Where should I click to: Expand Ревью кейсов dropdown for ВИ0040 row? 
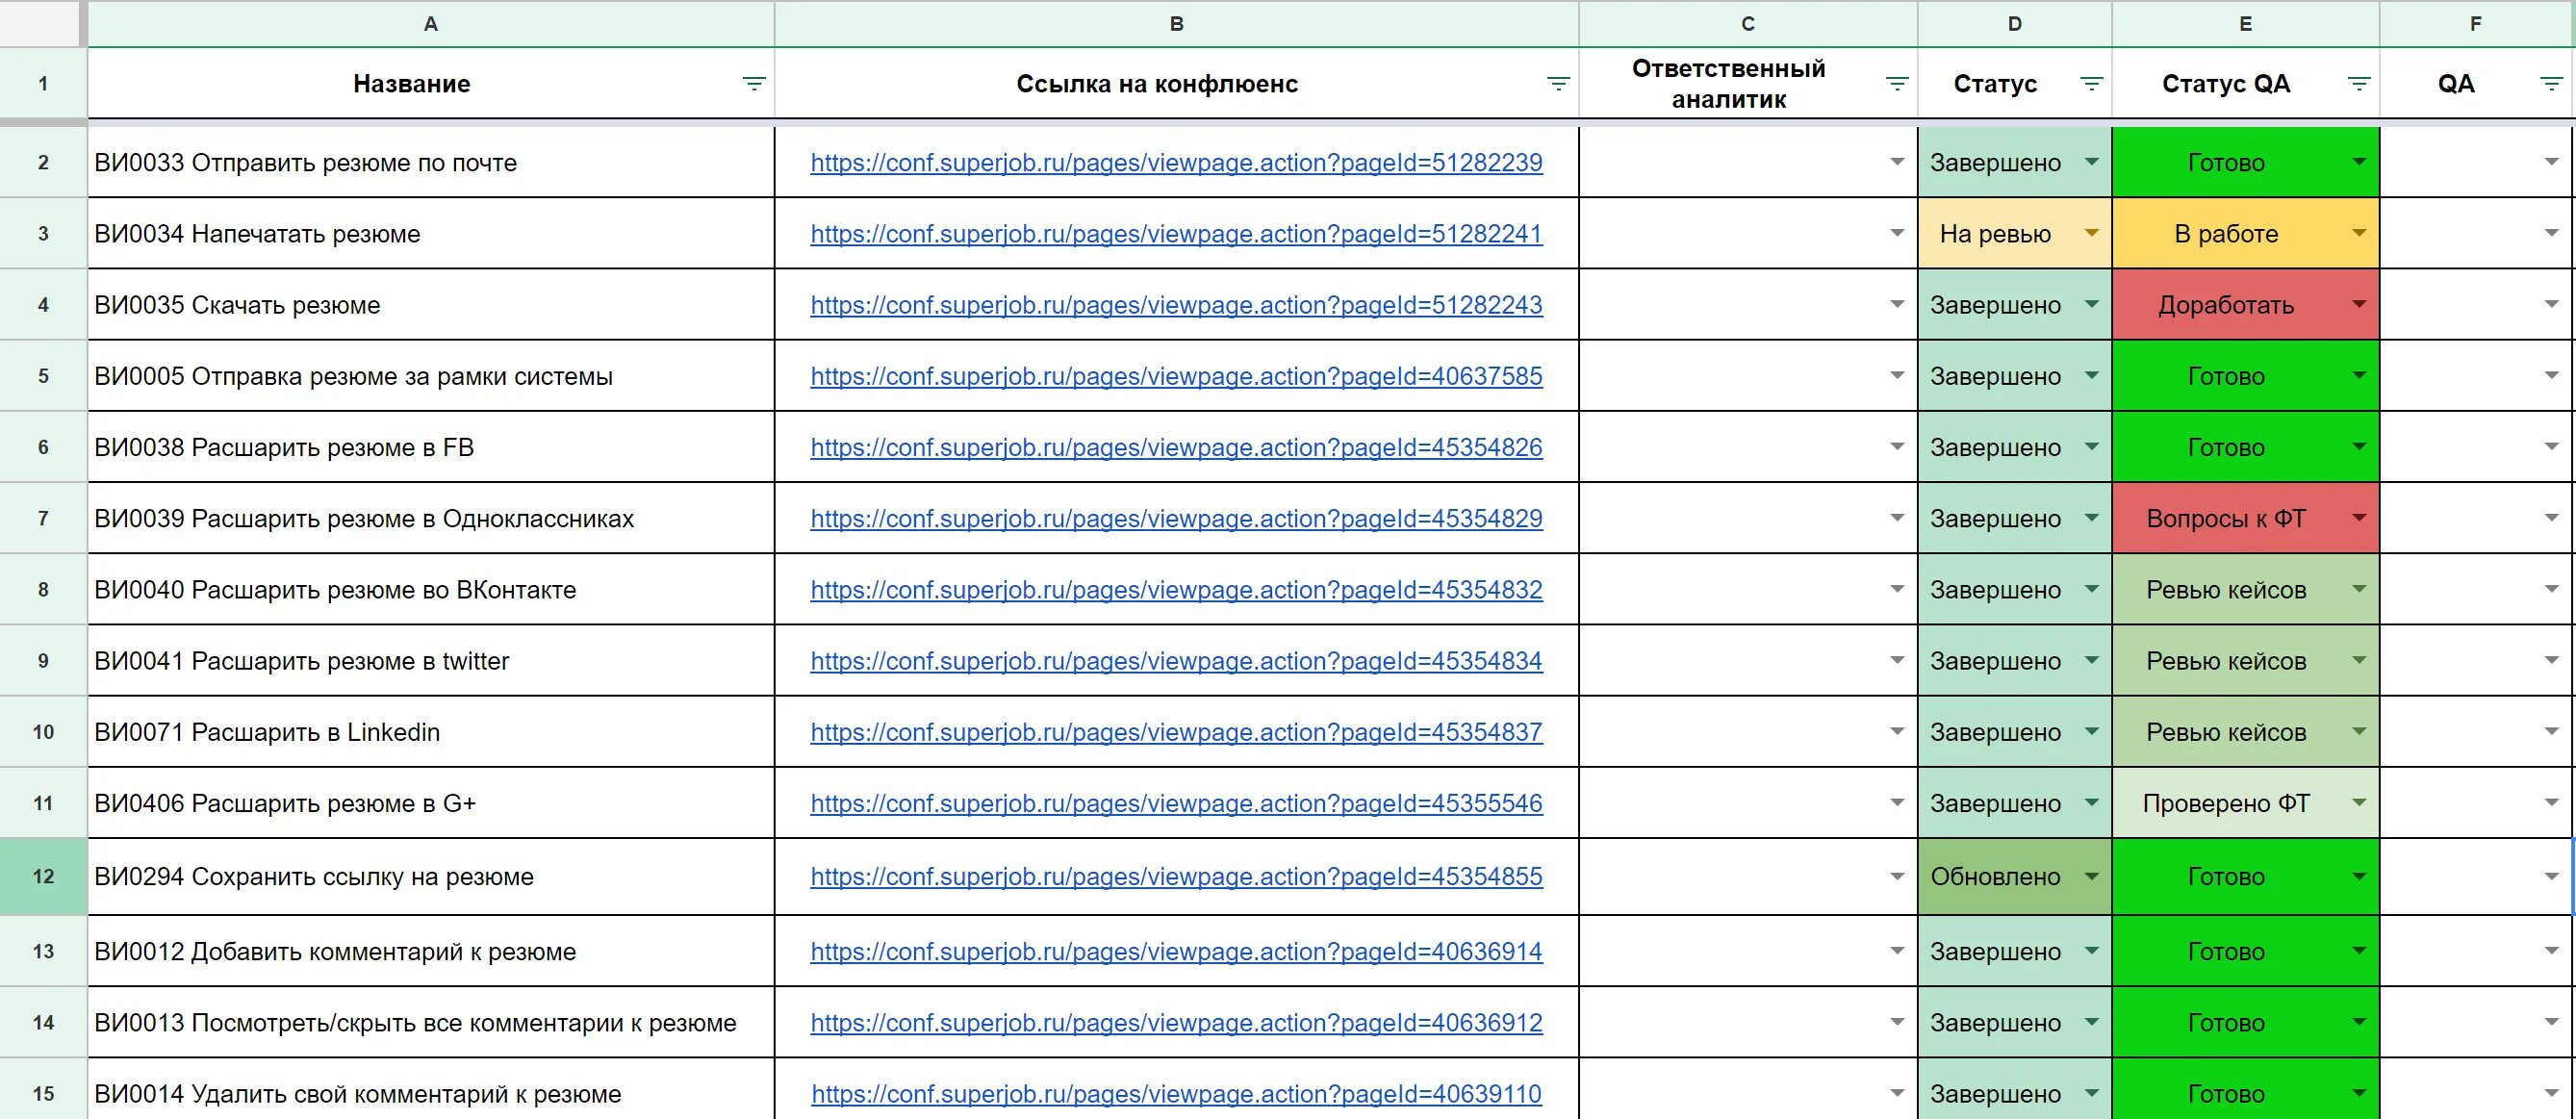click(x=2359, y=589)
